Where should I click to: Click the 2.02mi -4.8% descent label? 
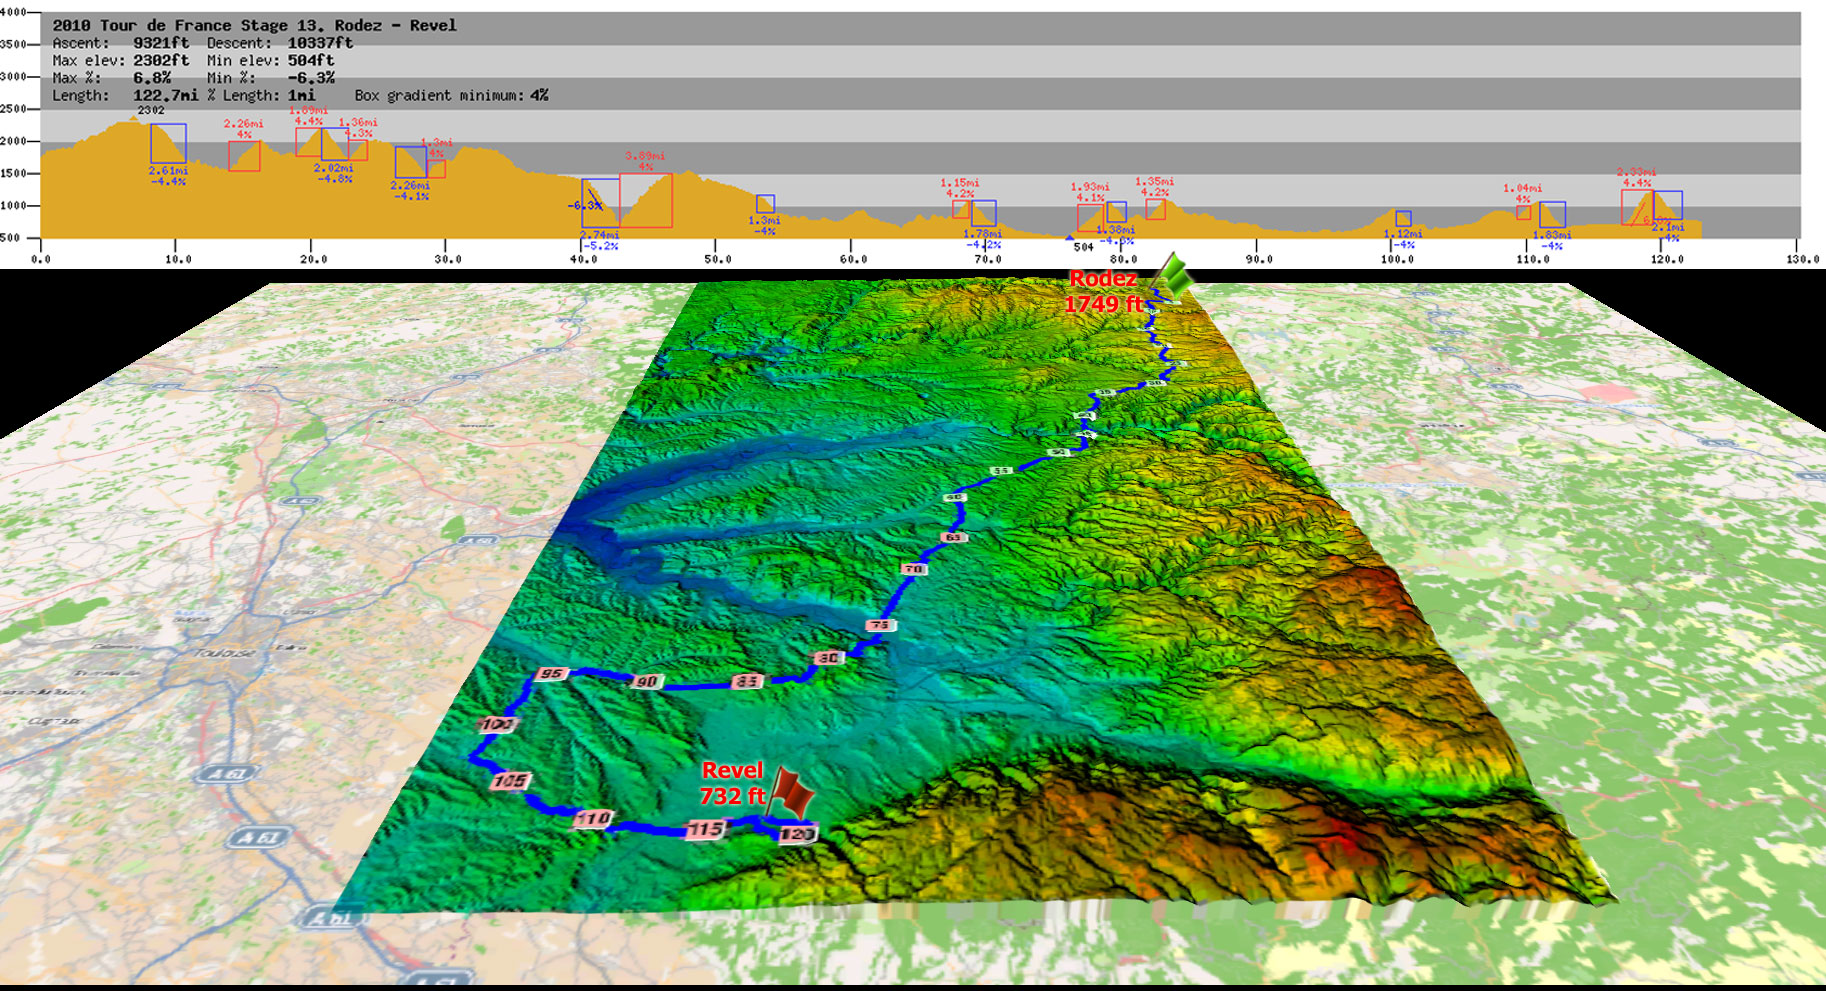tap(333, 174)
